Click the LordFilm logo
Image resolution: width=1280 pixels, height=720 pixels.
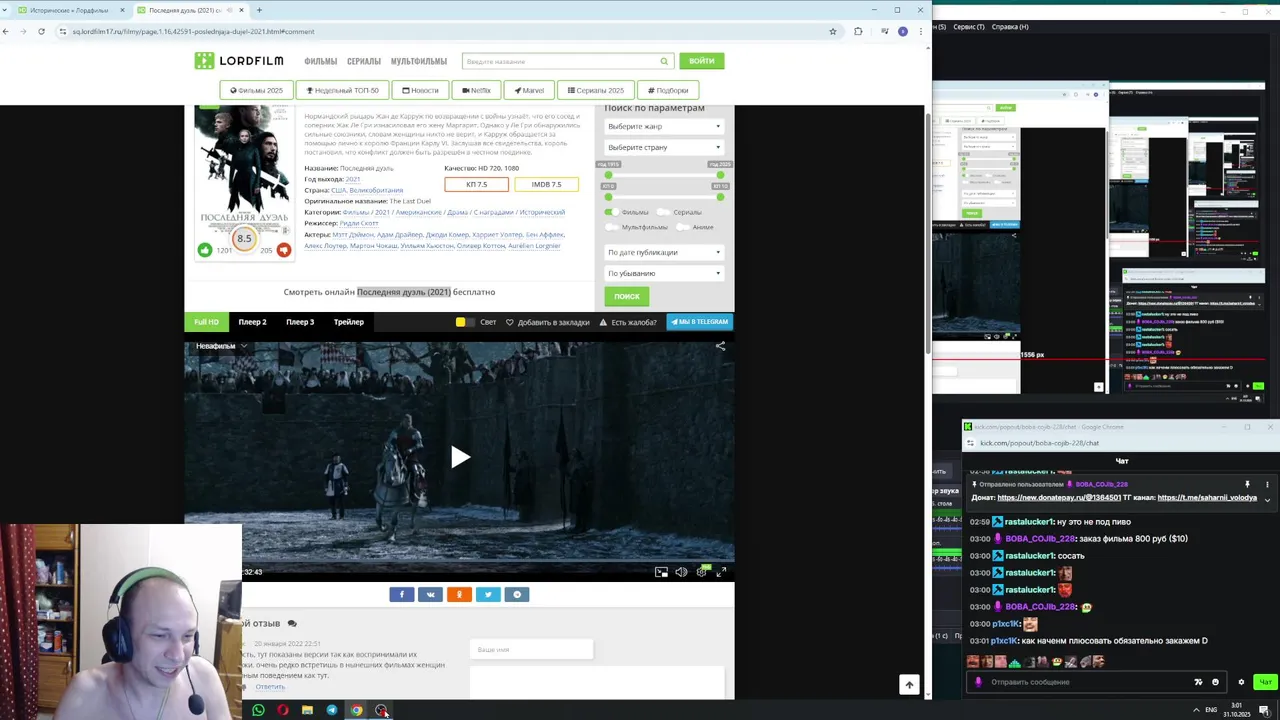click(x=239, y=61)
